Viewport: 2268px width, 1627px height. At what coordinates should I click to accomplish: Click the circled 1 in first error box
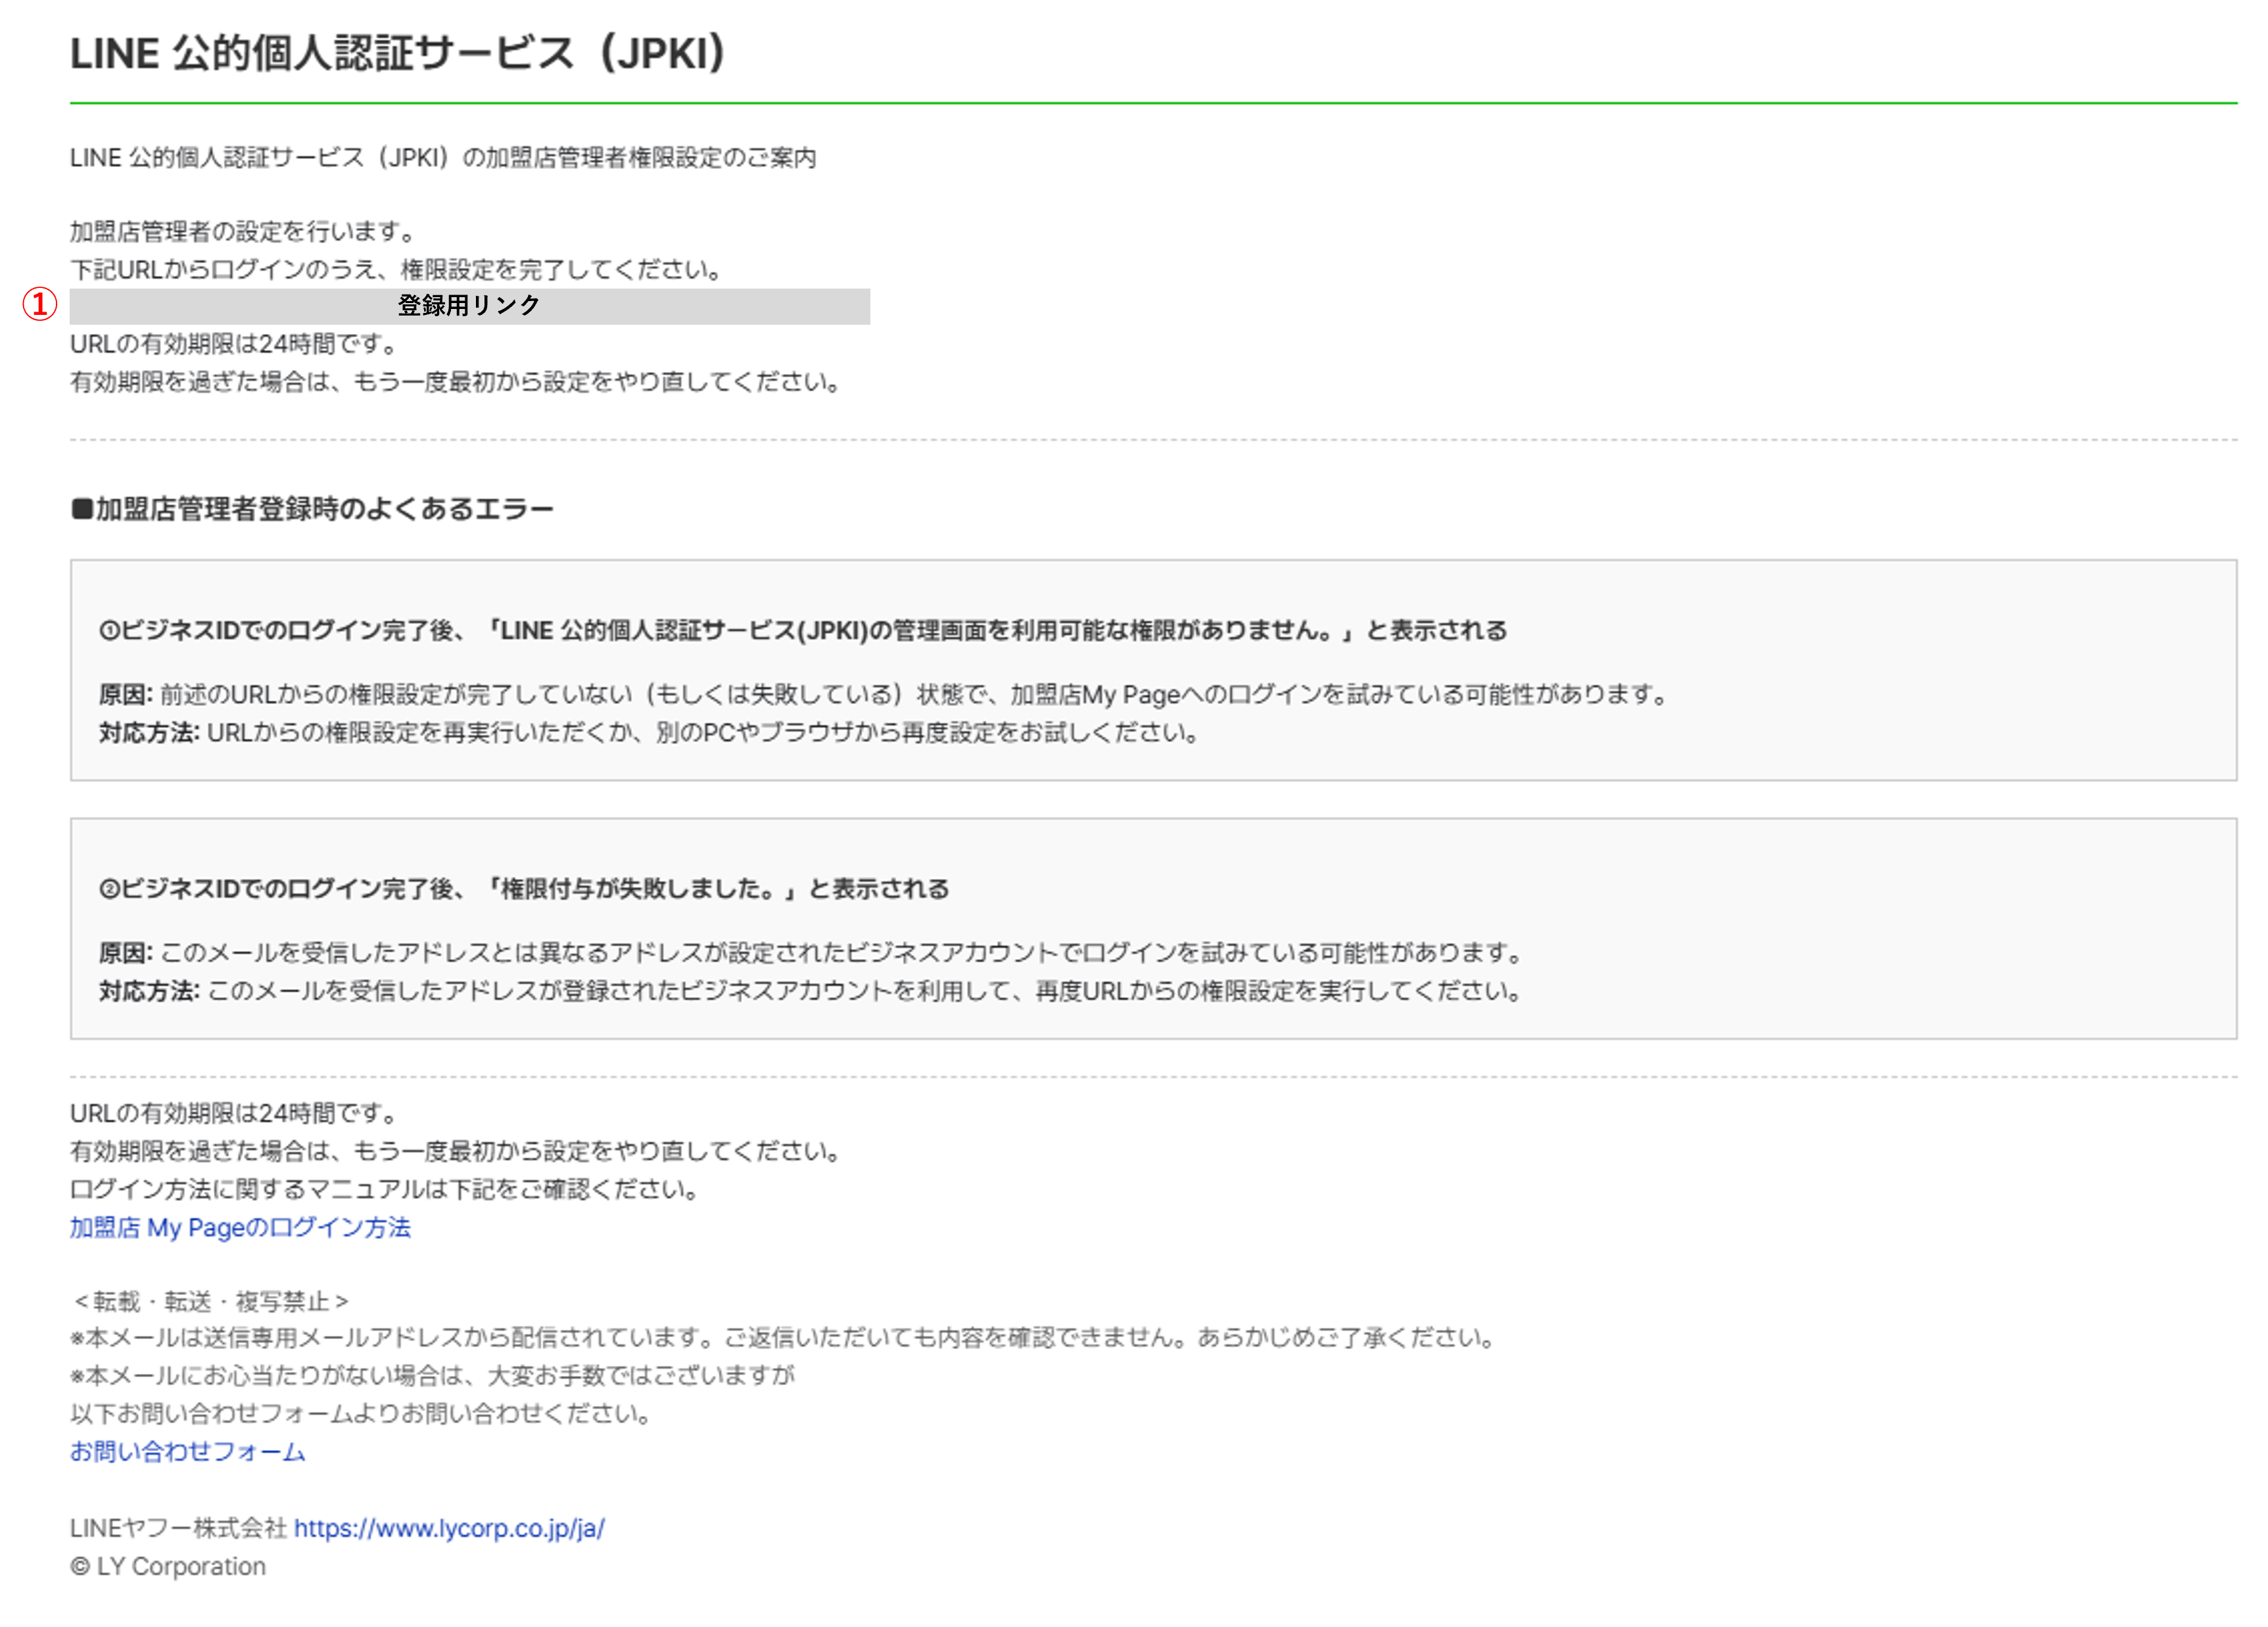click(109, 631)
